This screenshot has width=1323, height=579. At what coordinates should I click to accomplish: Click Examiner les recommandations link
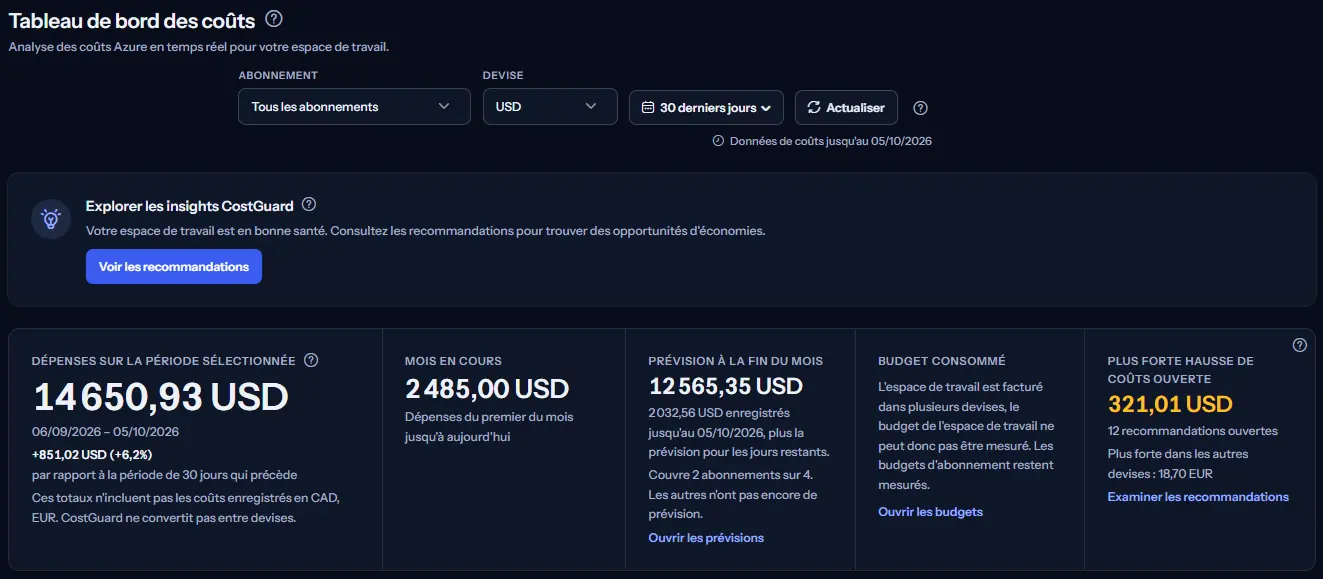pyautogui.click(x=1198, y=497)
